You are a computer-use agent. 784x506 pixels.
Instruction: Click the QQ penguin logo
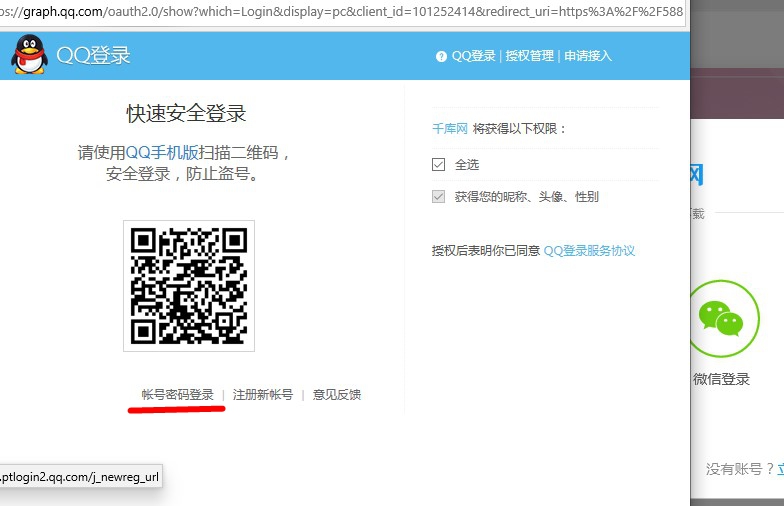tap(28, 55)
